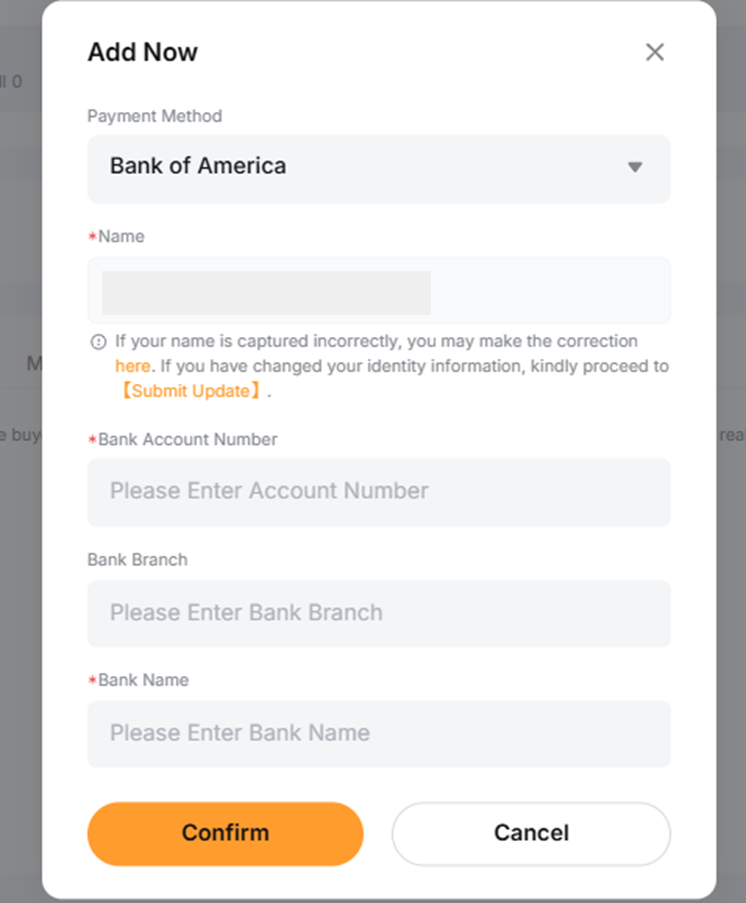The width and height of the screenshot is (746, 903).
Task: Click the Payment Method field label
Action: pos(154,116)
